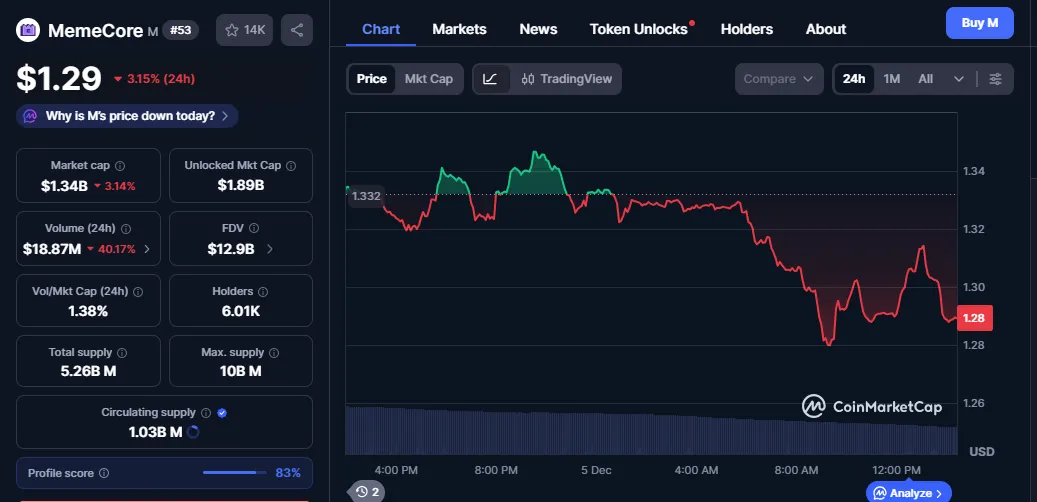Click the 5.26B M total supply value

[88, 371]
